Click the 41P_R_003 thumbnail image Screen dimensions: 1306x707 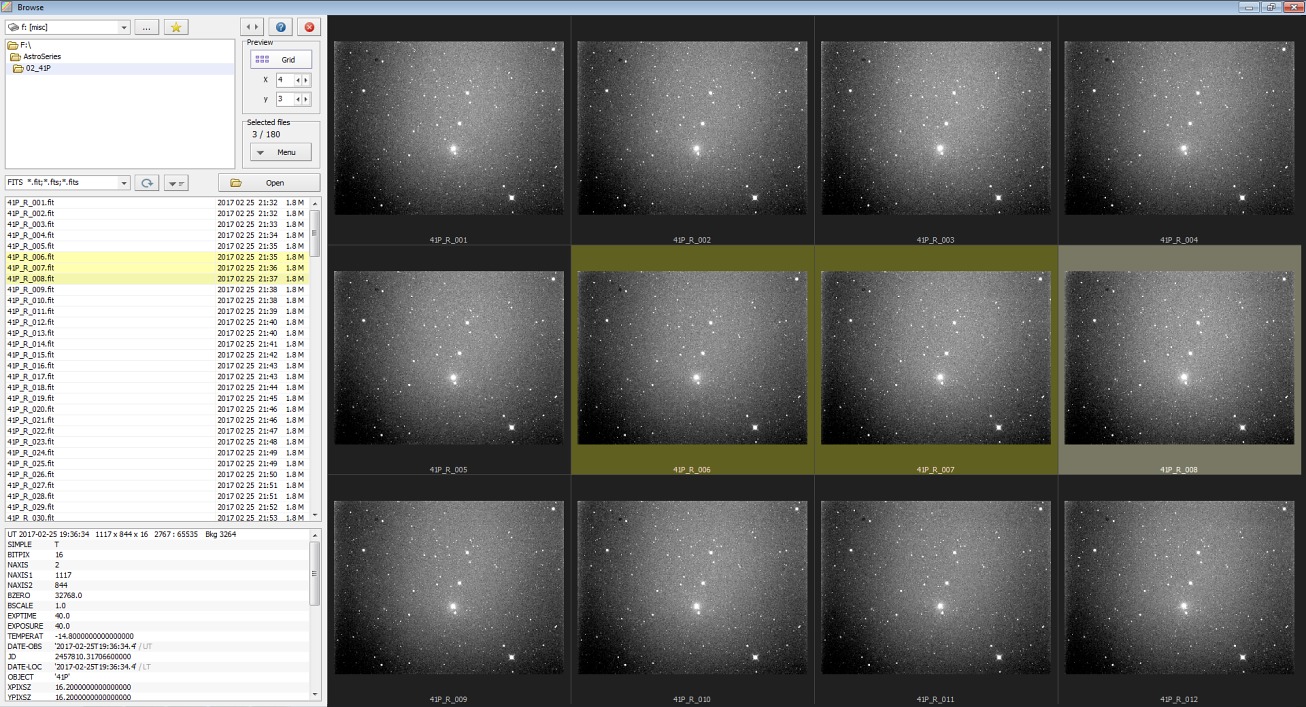point(936,128)
